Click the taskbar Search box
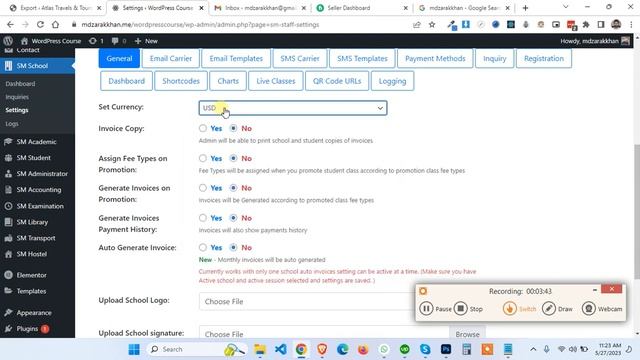This screenshot has width=640, height=360. tap(197, 349)
